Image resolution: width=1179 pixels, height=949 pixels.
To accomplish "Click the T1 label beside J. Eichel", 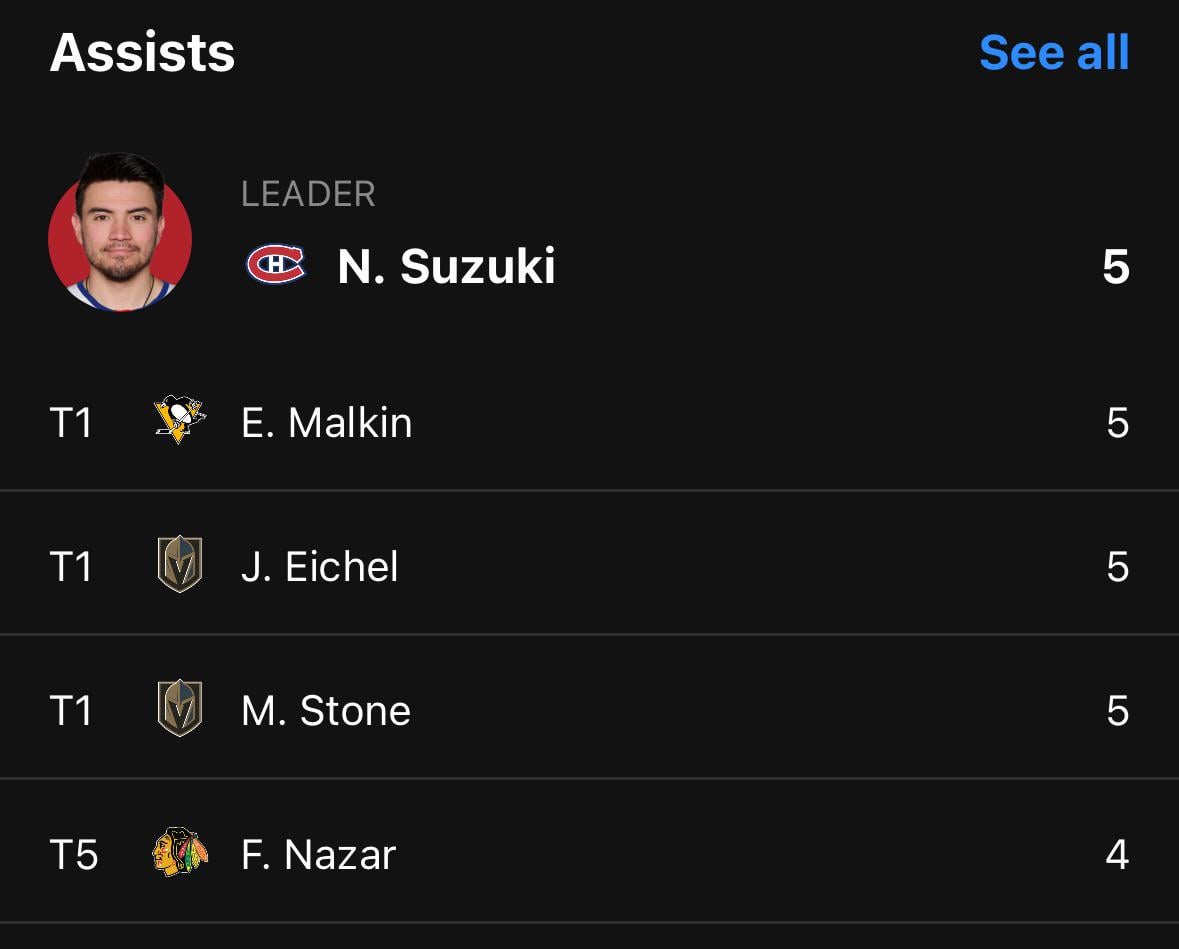I will point(71,566).
